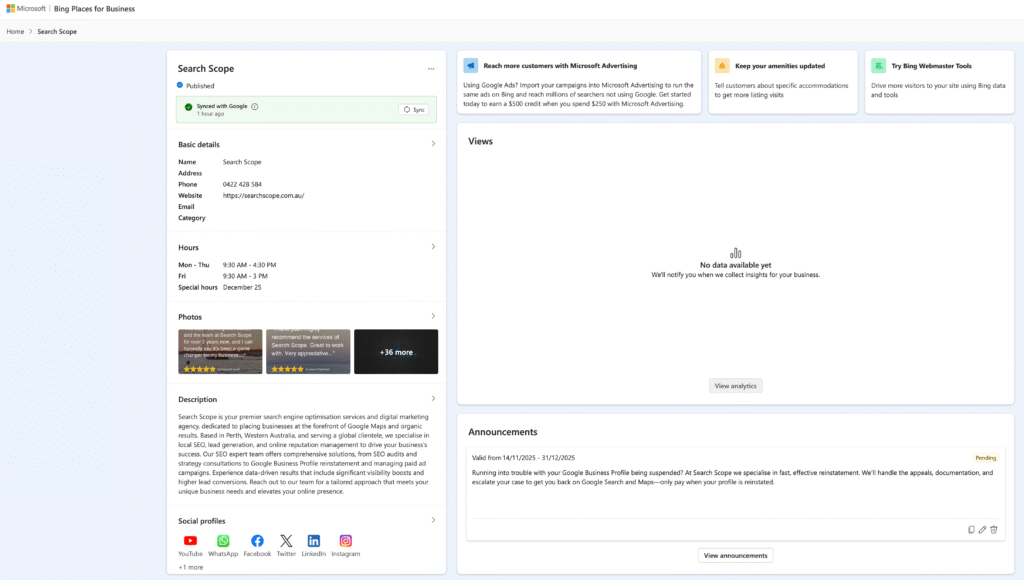This screenshot has height=580, width=1024.
Task: Expand the Social profiles section
Action: point(433,520)
